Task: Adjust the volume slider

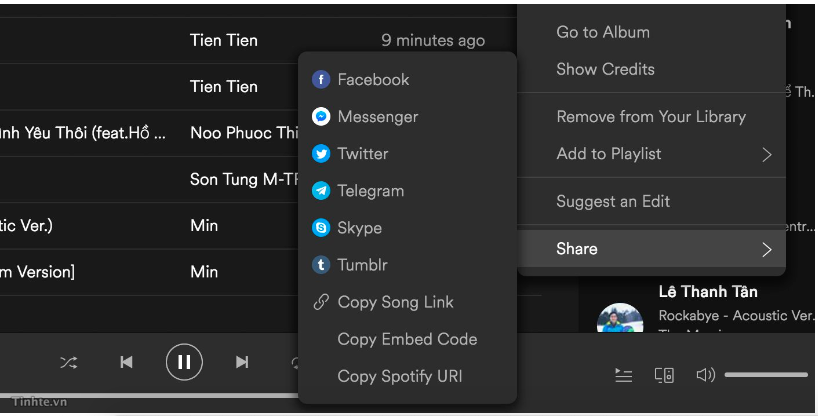Action: (766, 375)
